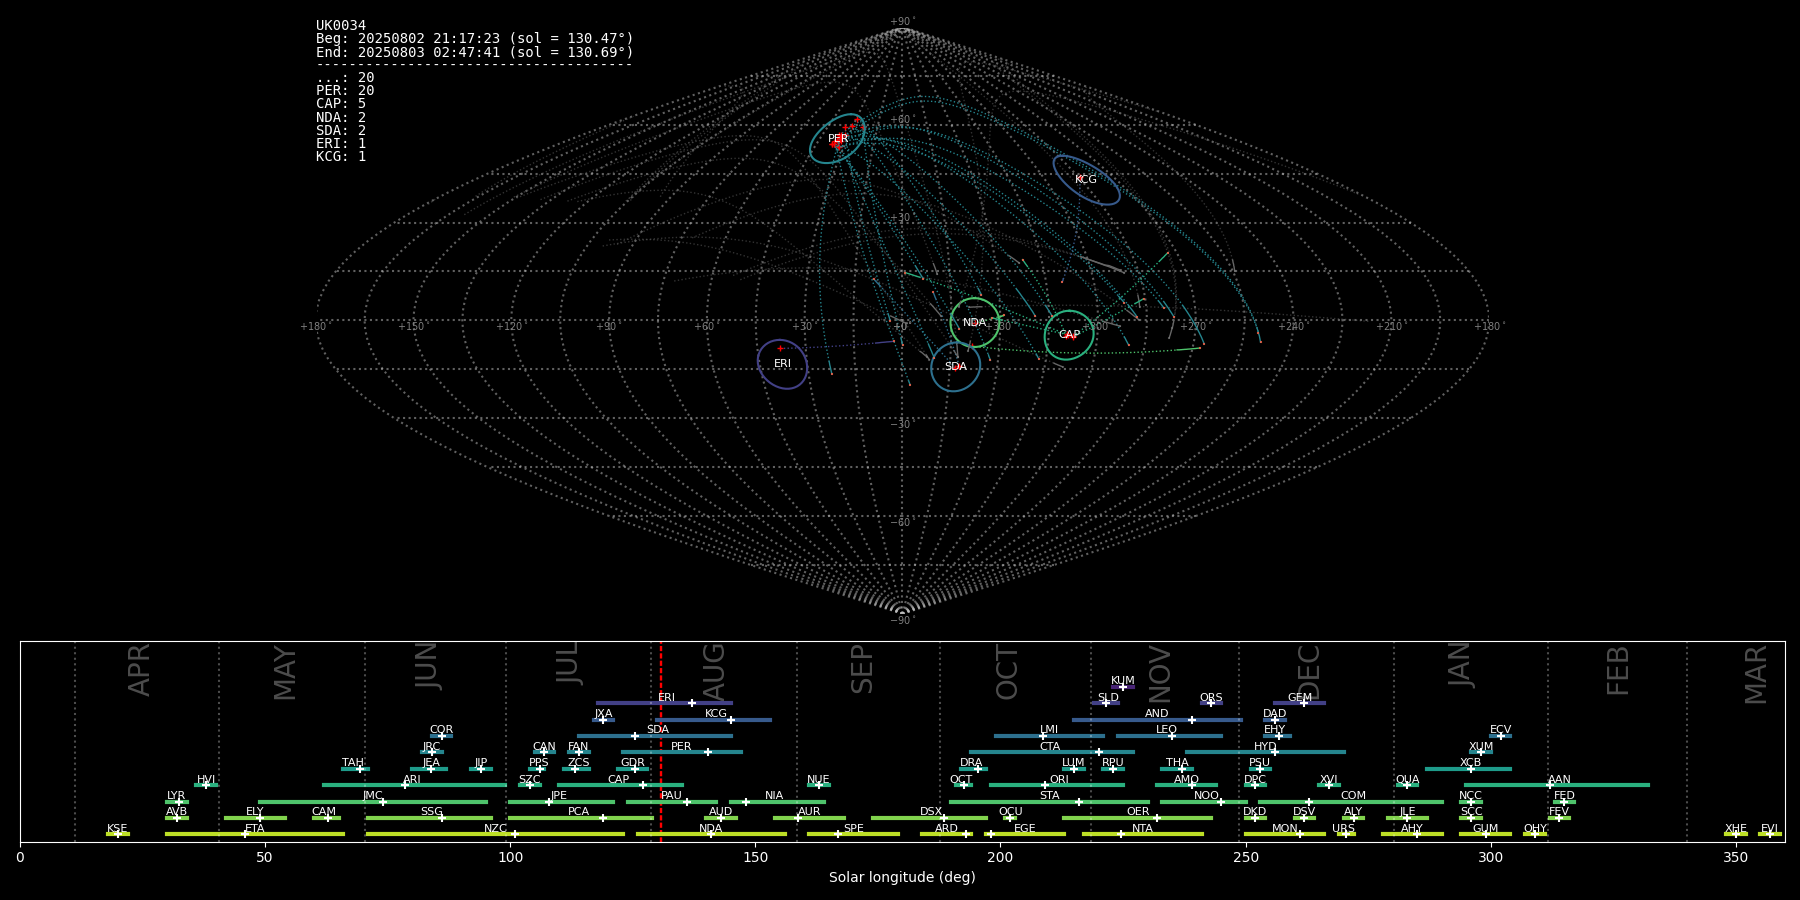Screen dimensions: 1800x900
Task: Click the DEC month label in timeline
Action: pyautogui.click(x=1308, y=672)
